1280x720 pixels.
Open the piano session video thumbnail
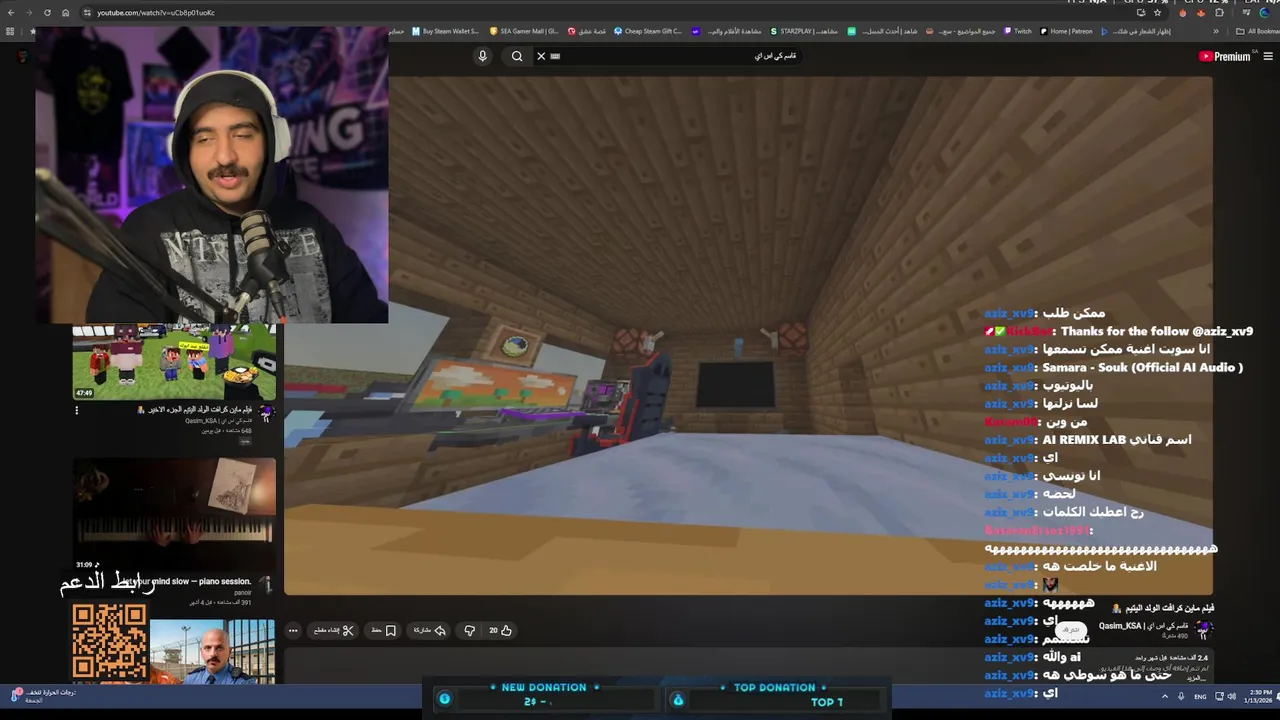174,514
